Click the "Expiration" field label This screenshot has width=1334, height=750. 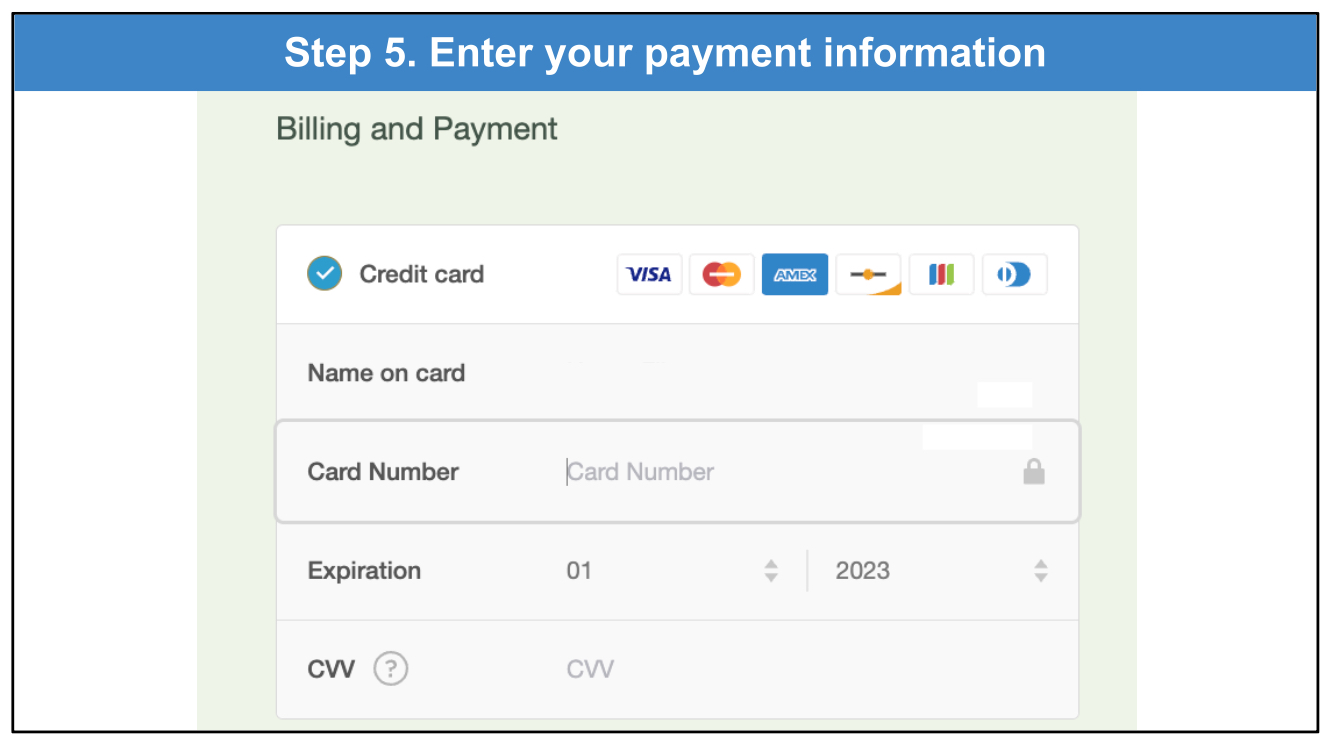pyautogui.click(x=364, y=571)
